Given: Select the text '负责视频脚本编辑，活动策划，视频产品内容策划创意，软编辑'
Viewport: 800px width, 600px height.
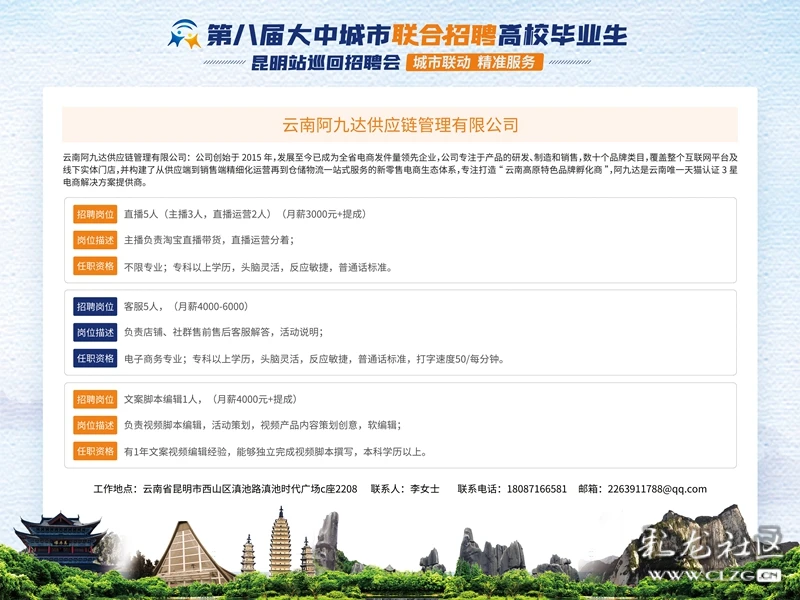Looking at the screenshot, I should point(262,426).
